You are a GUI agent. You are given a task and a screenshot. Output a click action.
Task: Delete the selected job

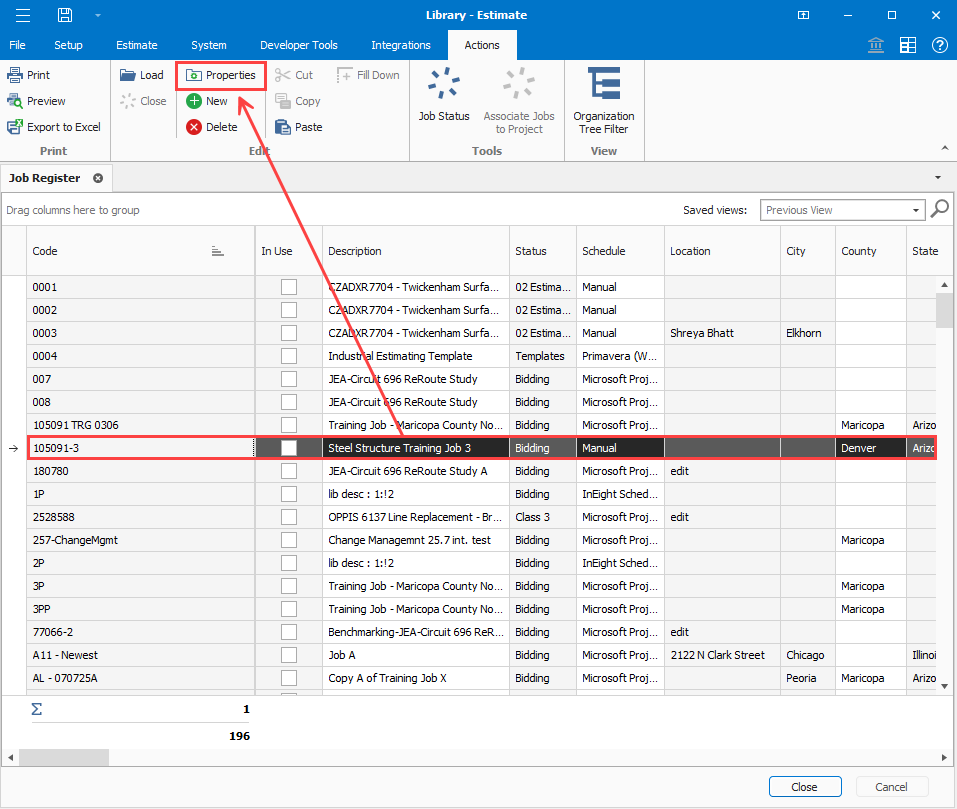[212, 127]
